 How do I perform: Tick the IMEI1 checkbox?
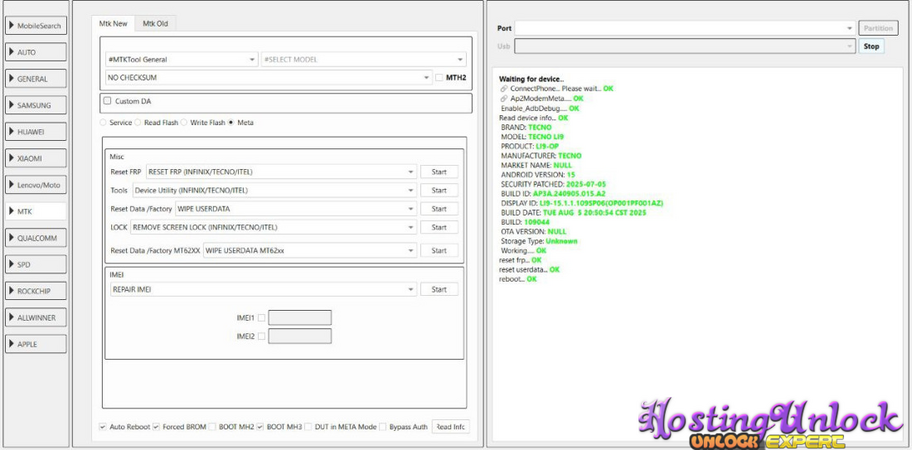coord(262,318)
